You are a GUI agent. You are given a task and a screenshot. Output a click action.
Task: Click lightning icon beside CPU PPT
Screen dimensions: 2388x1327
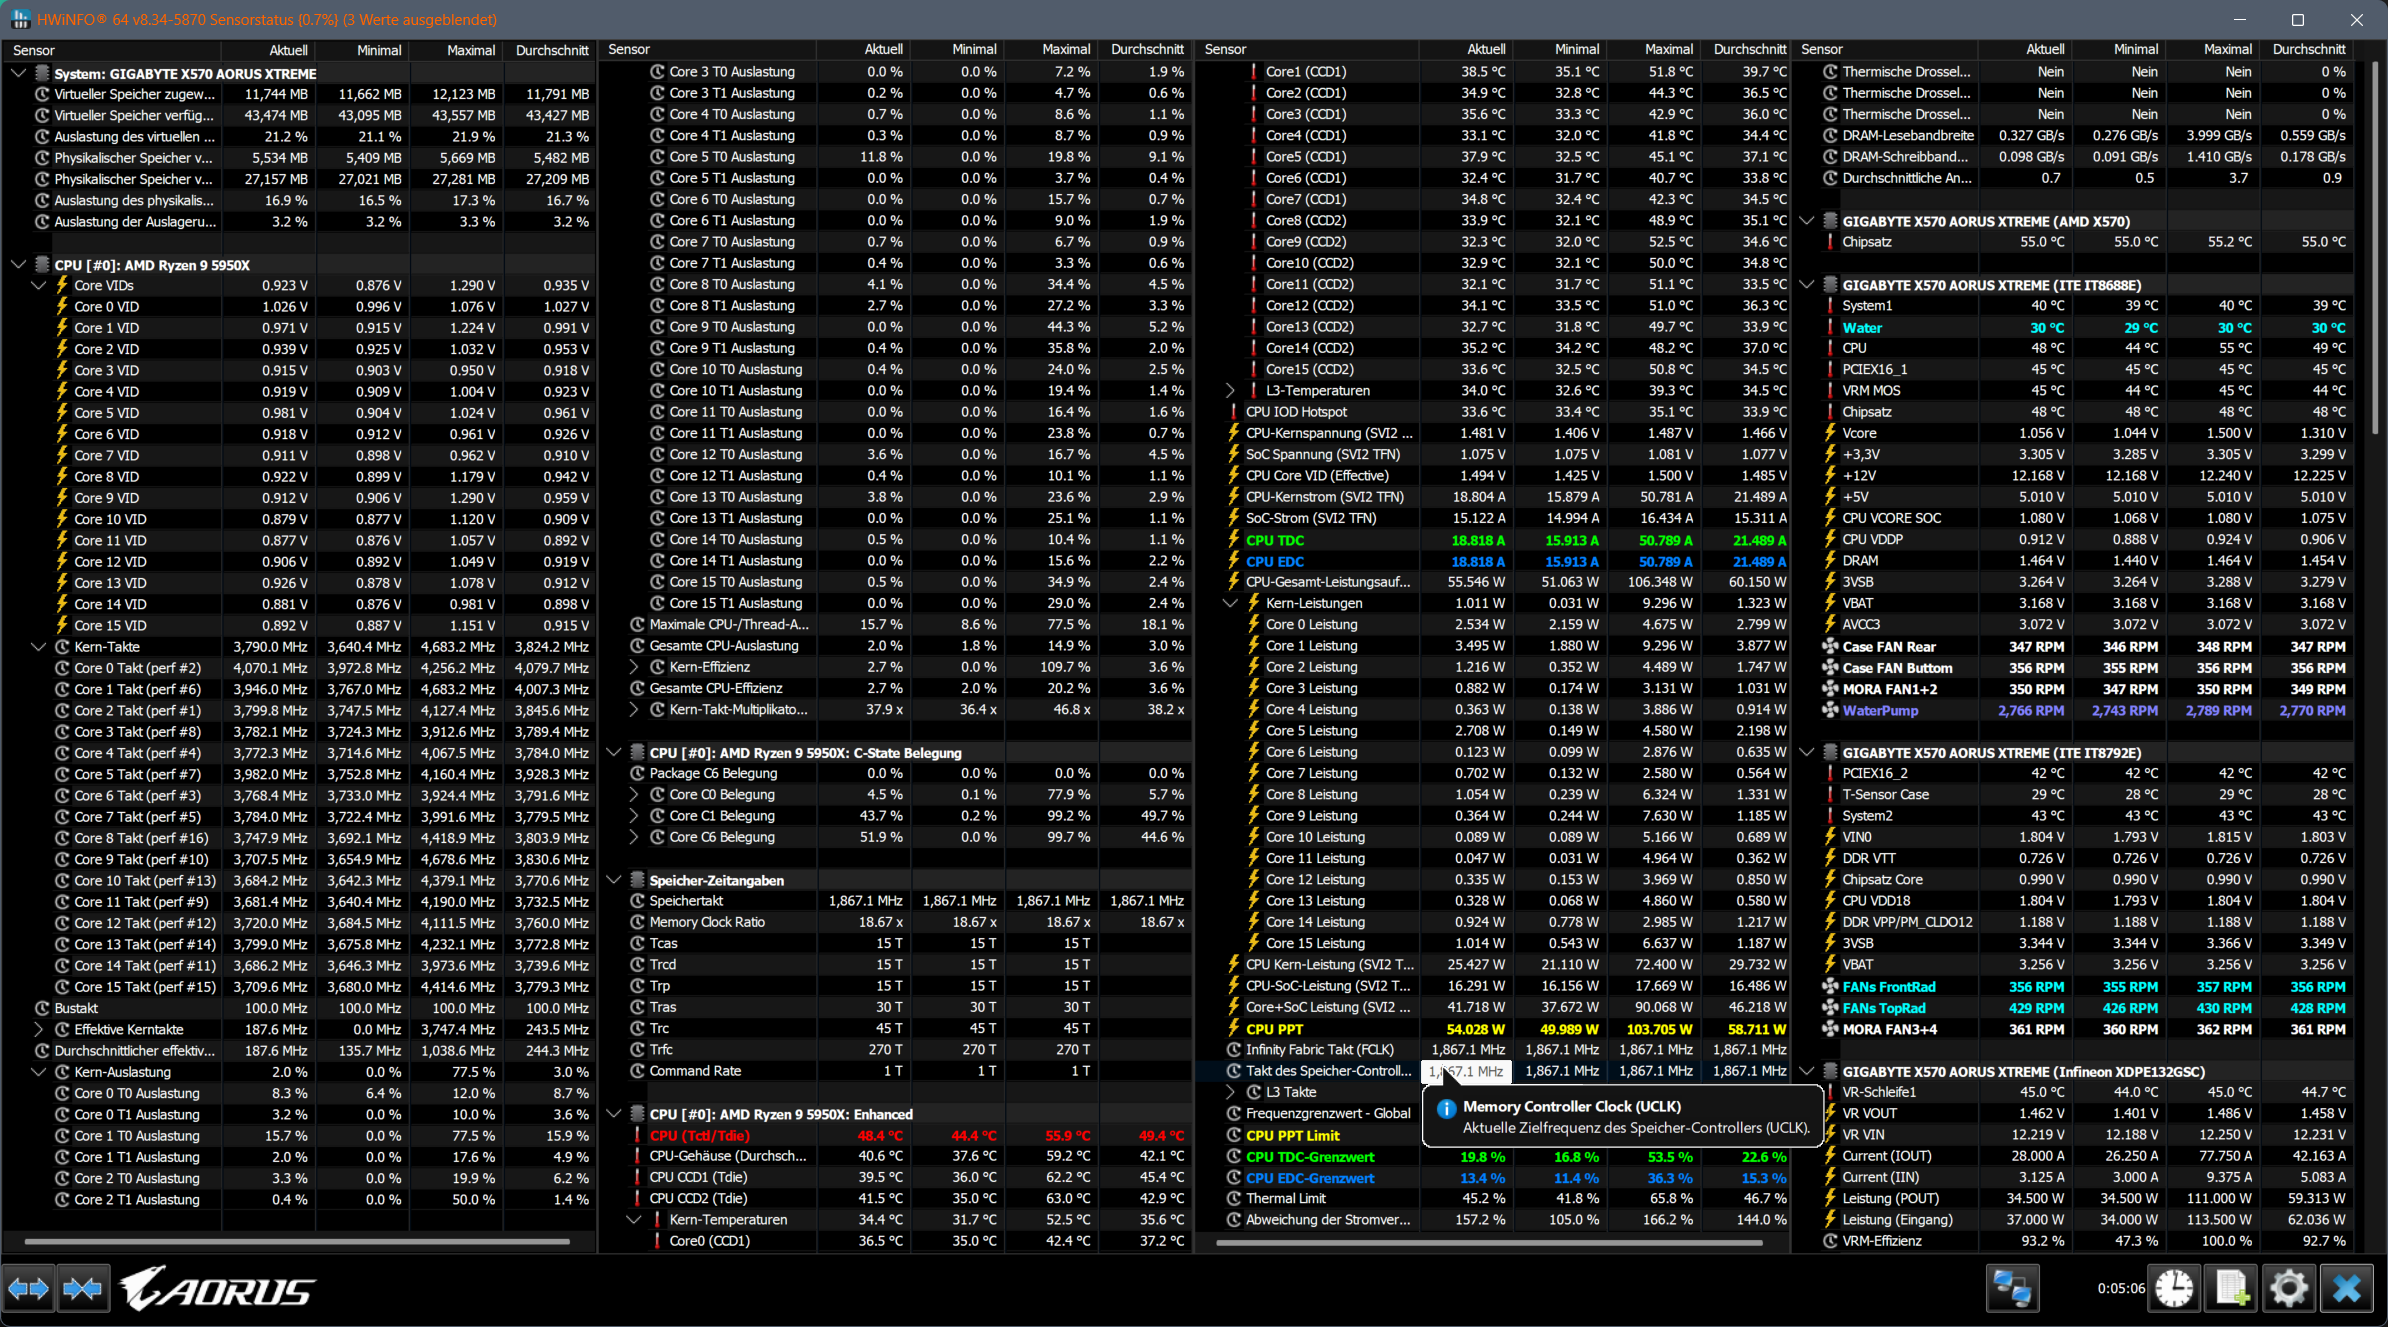[x=1234, y=1029]
